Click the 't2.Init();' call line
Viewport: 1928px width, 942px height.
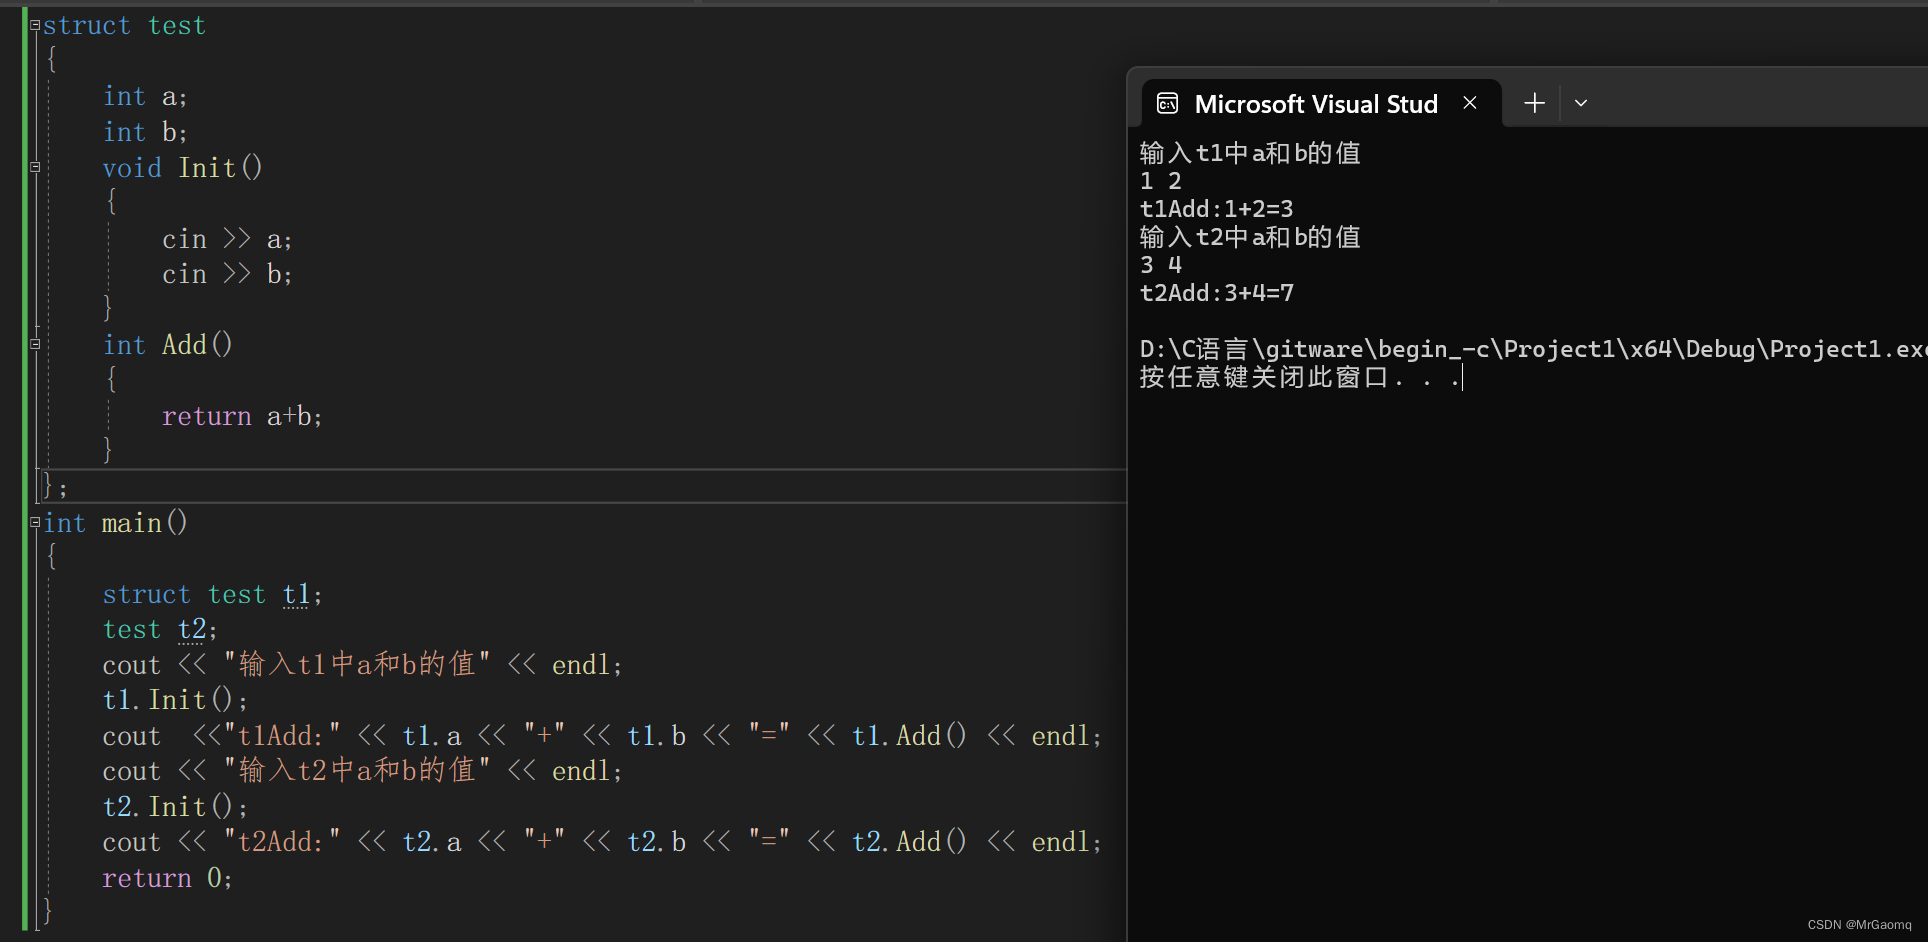click(175, 806)
